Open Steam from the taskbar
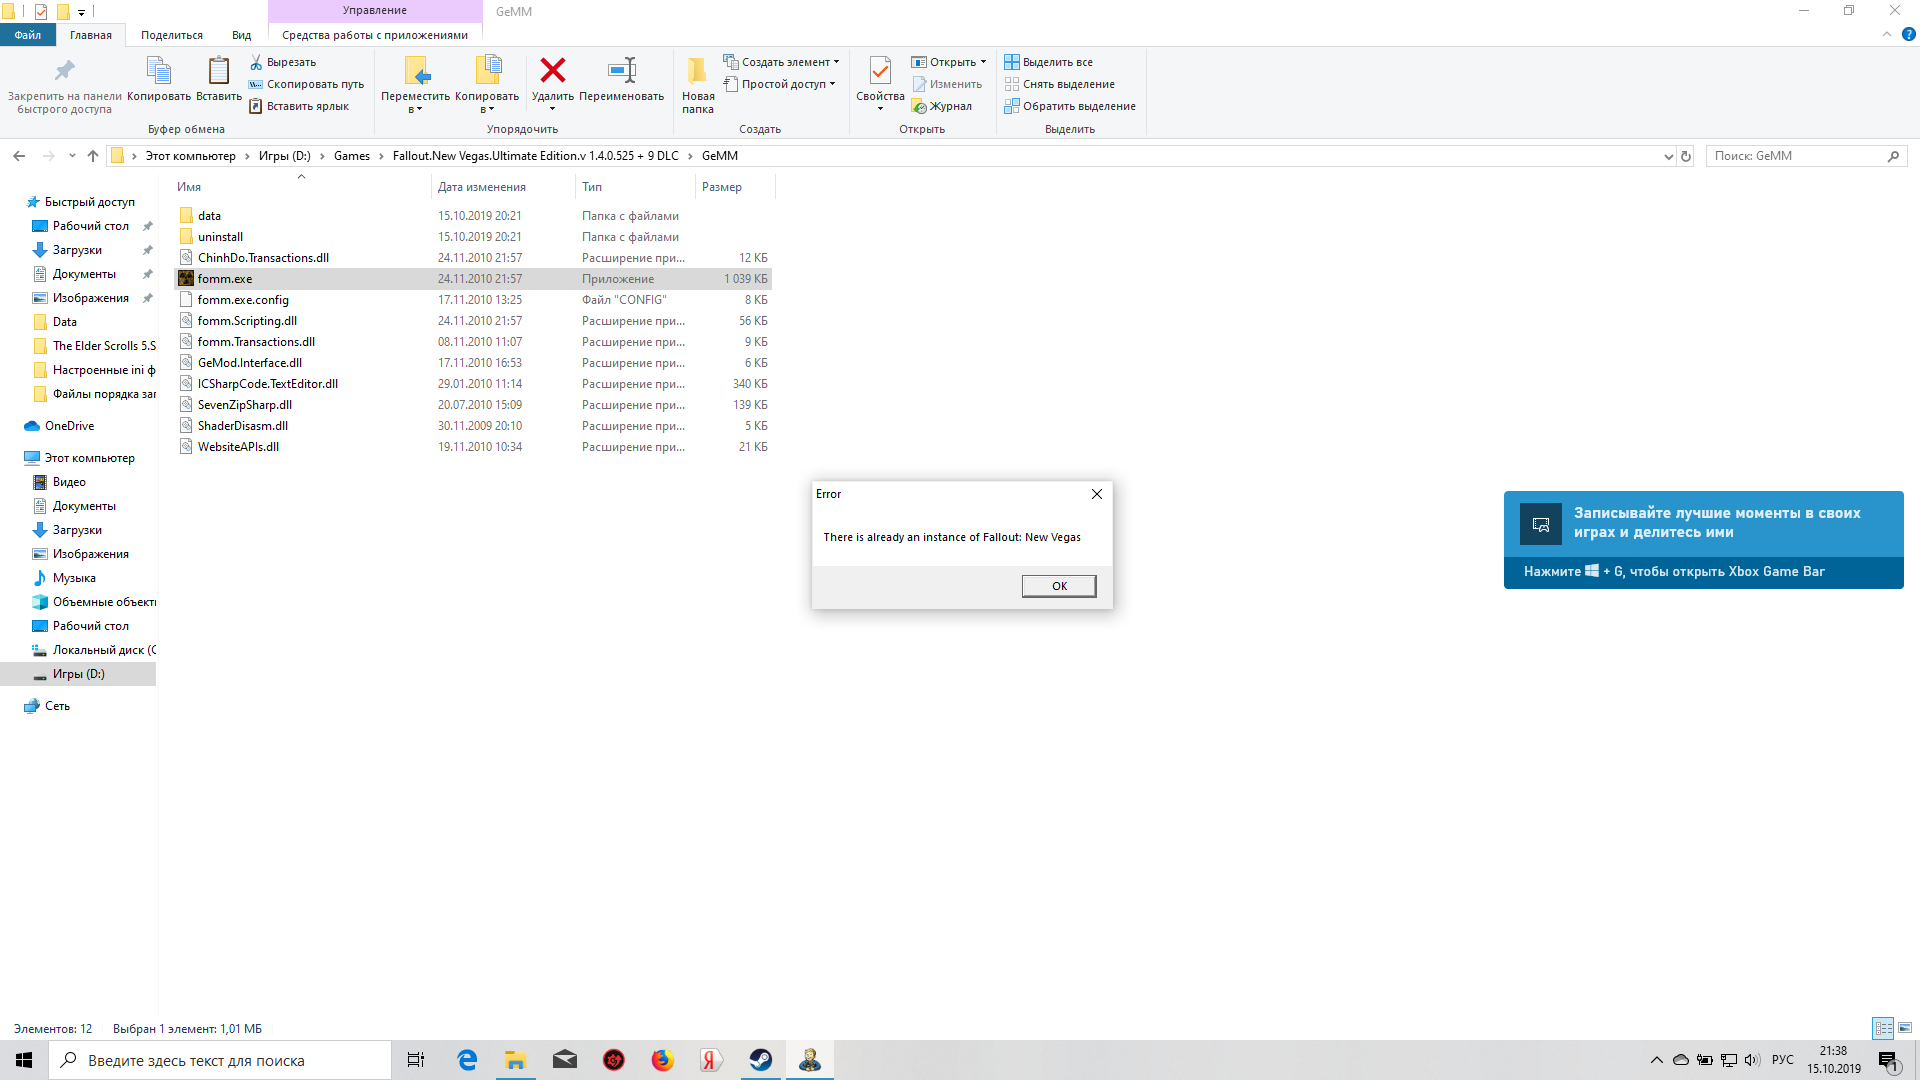This screenshot has width=1920, height=1080. click(760, 1060)
